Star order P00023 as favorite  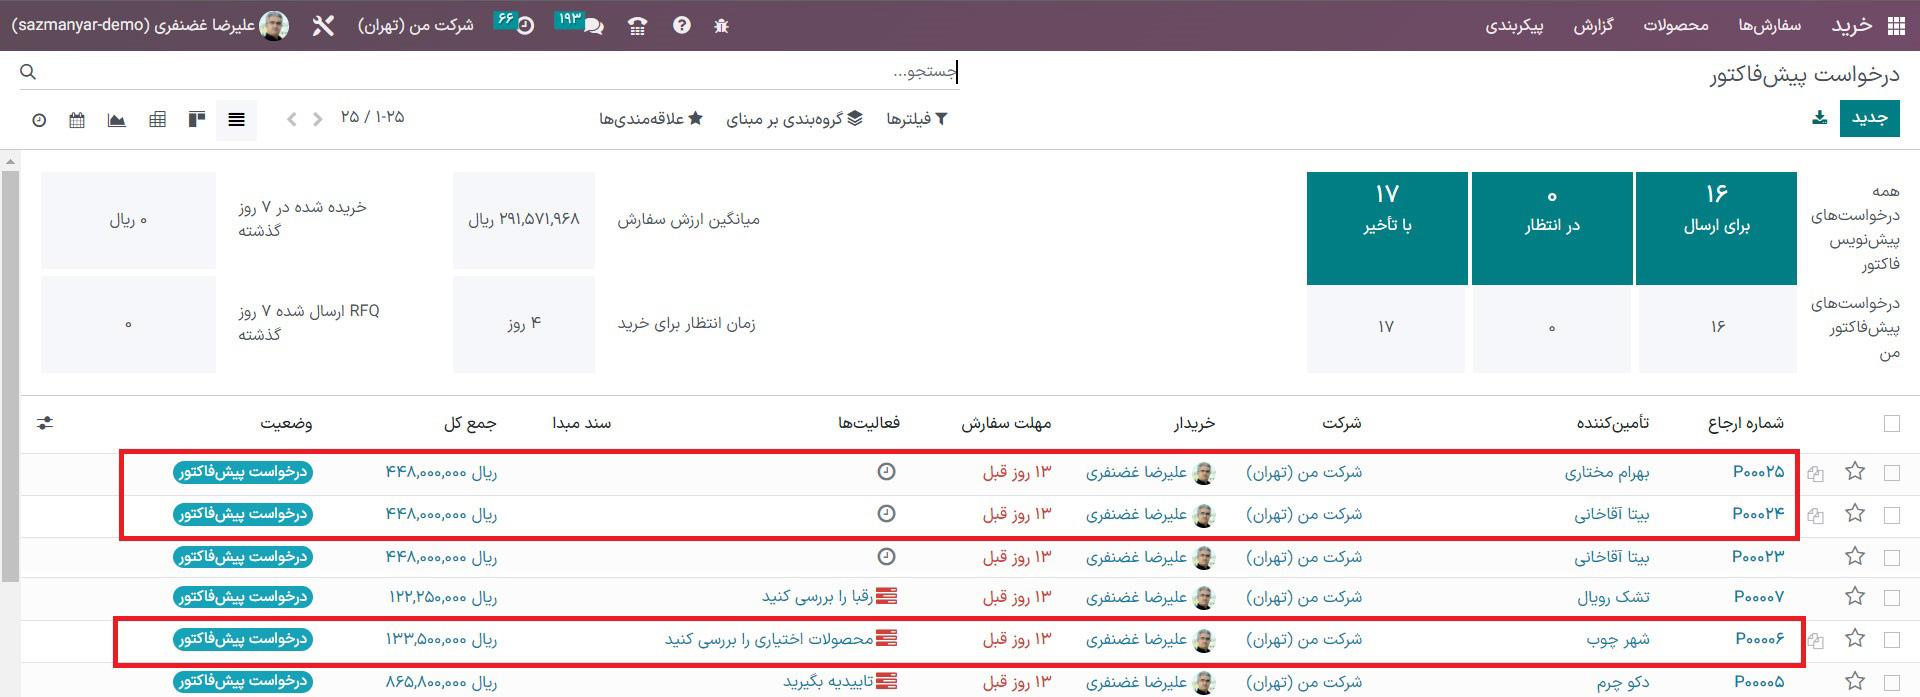tap(1855, 556)
